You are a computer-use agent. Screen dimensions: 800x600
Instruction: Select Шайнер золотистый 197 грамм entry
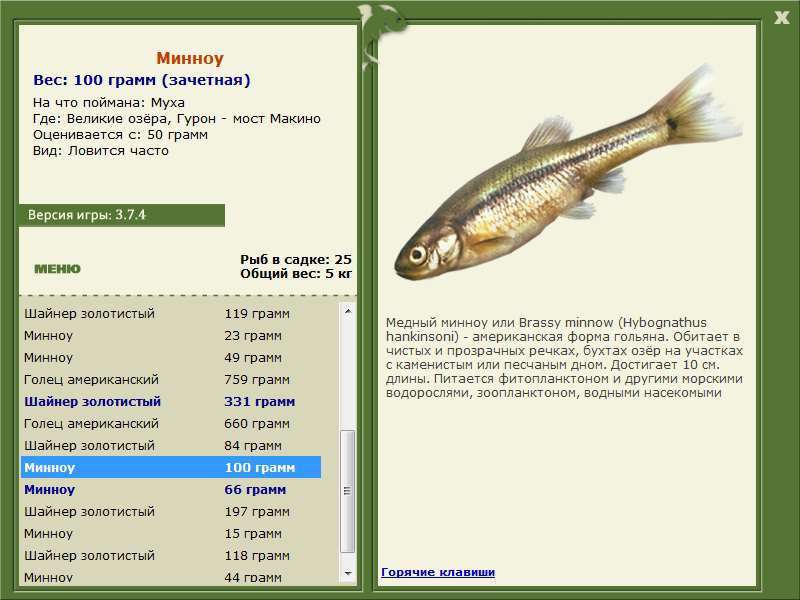[171, 511]
